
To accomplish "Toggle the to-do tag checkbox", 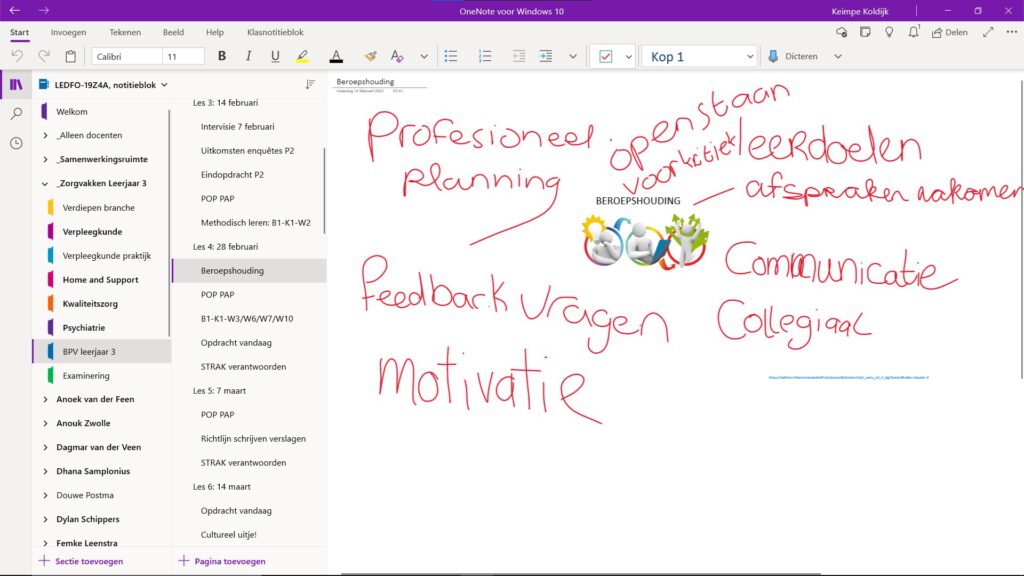I will pos(605,57).
